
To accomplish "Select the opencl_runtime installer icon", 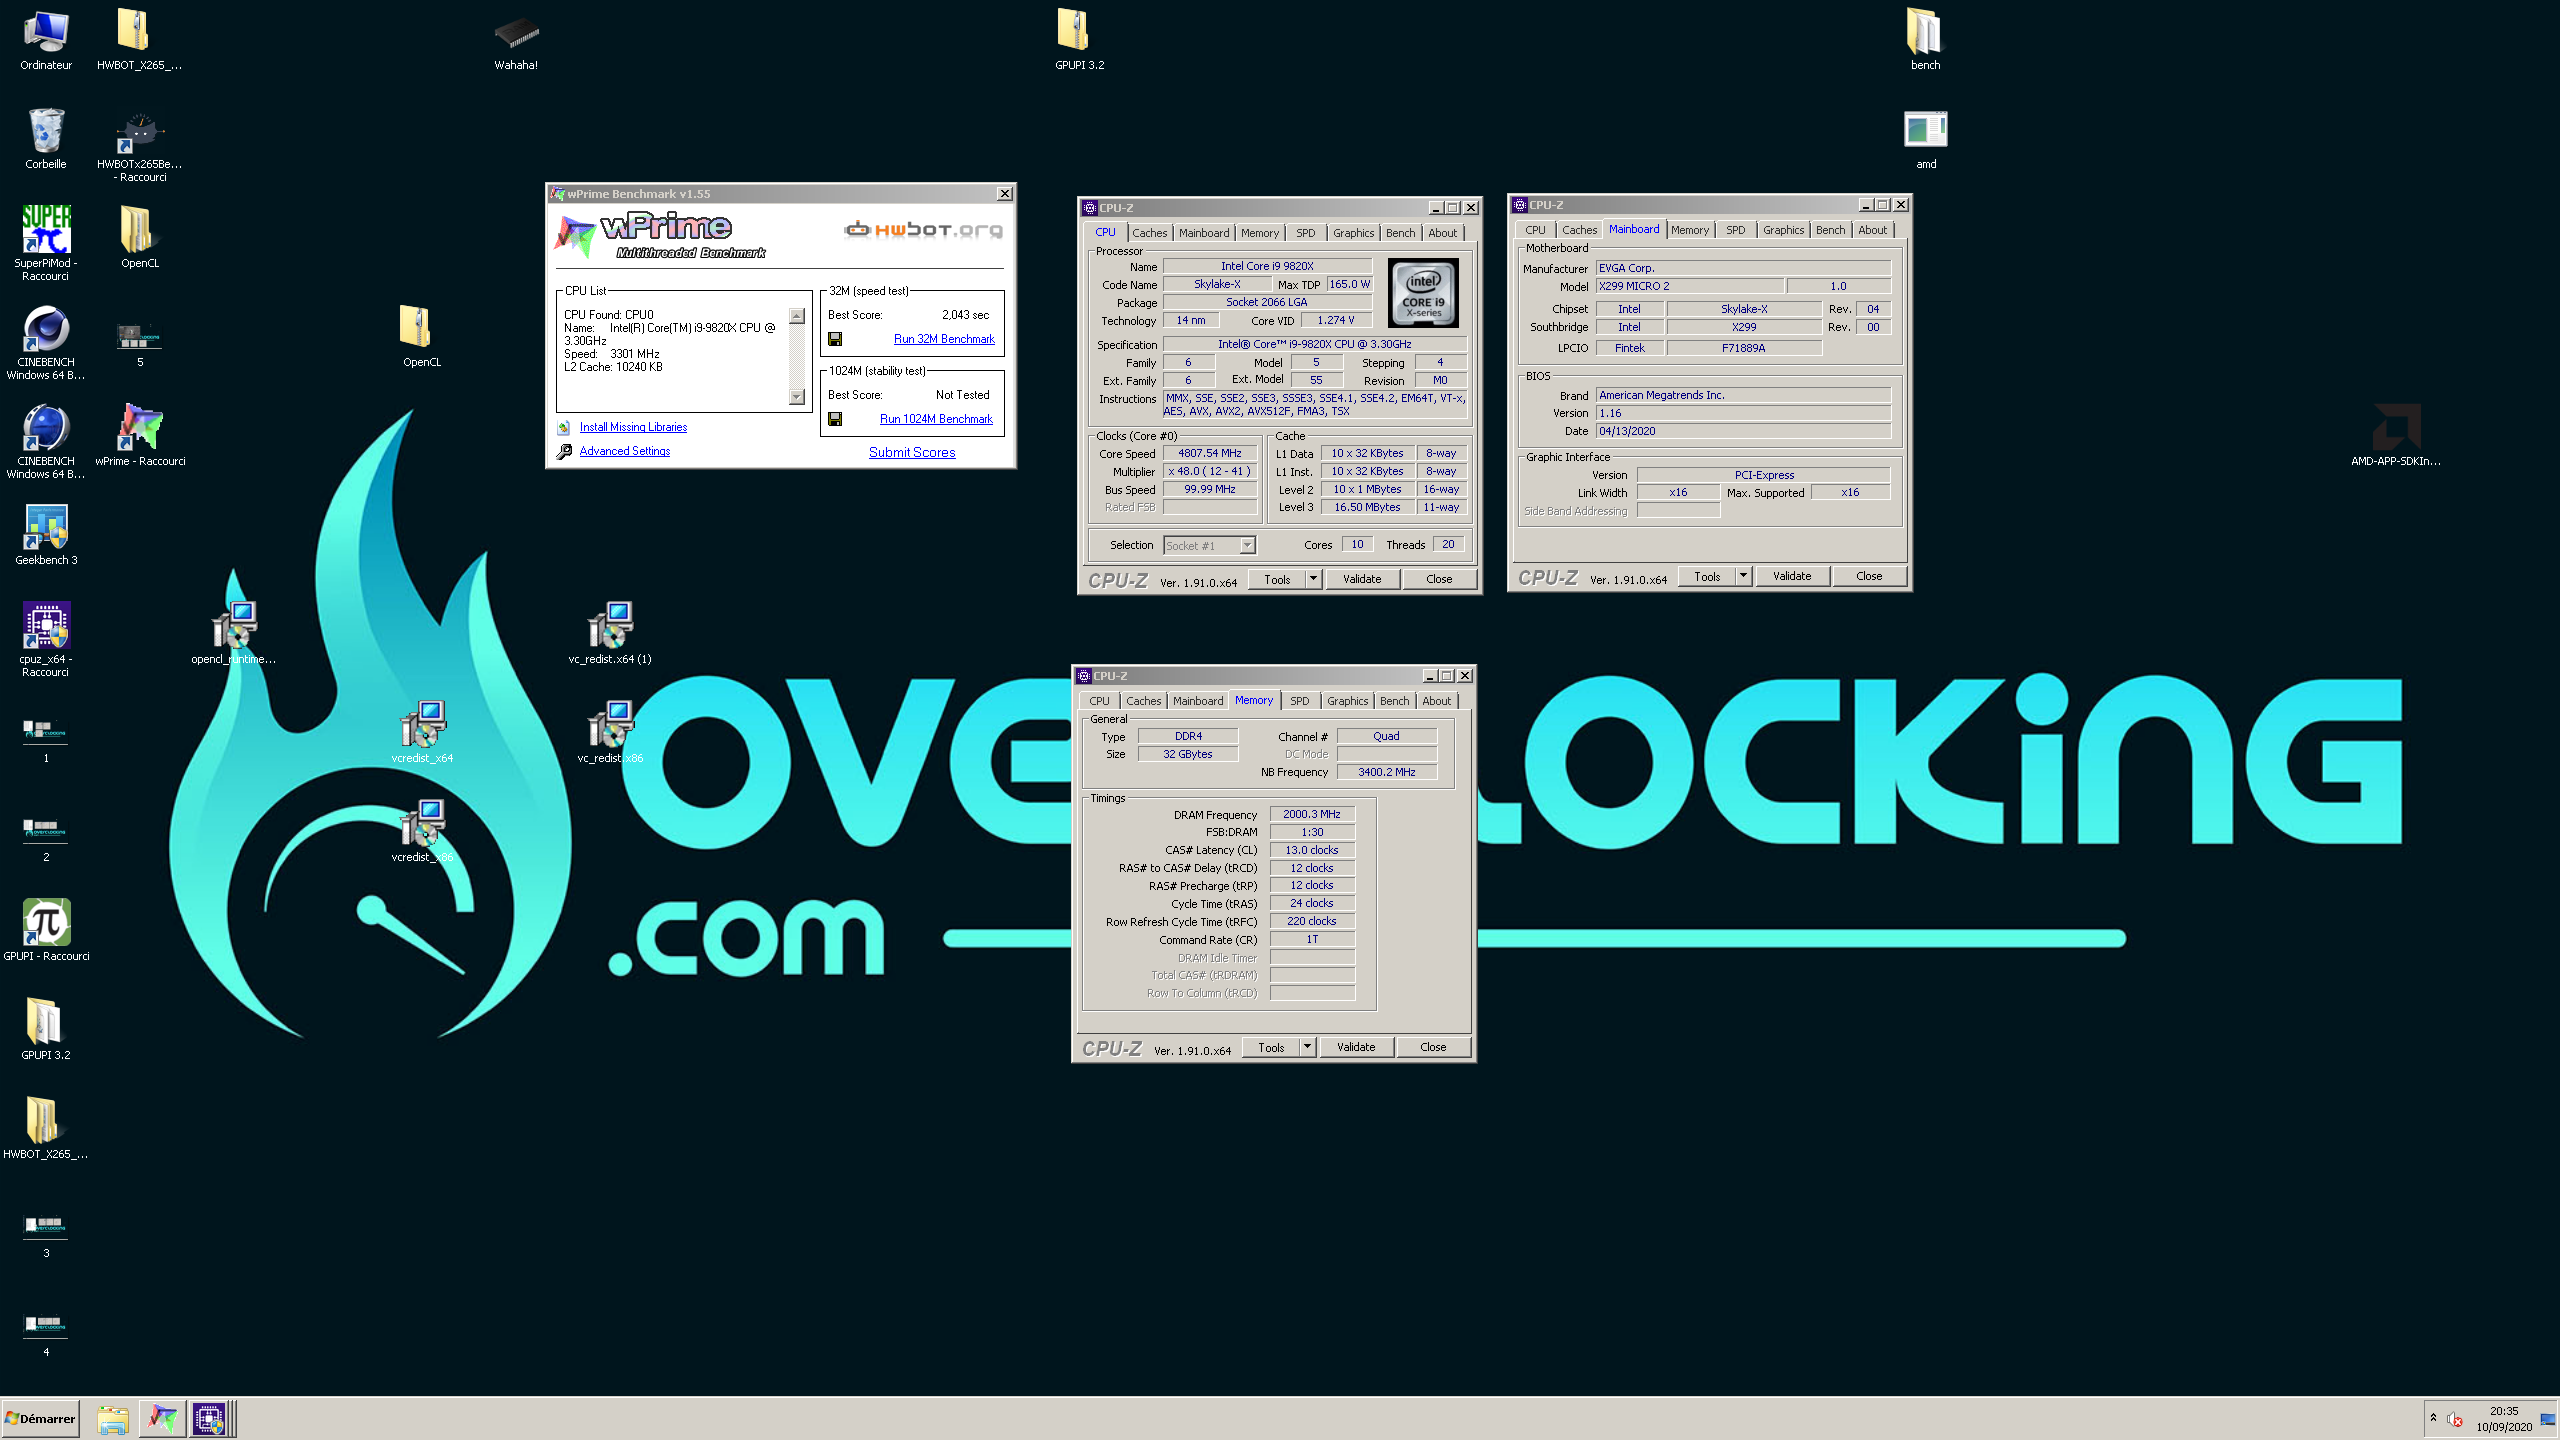I will coord(234,633).
